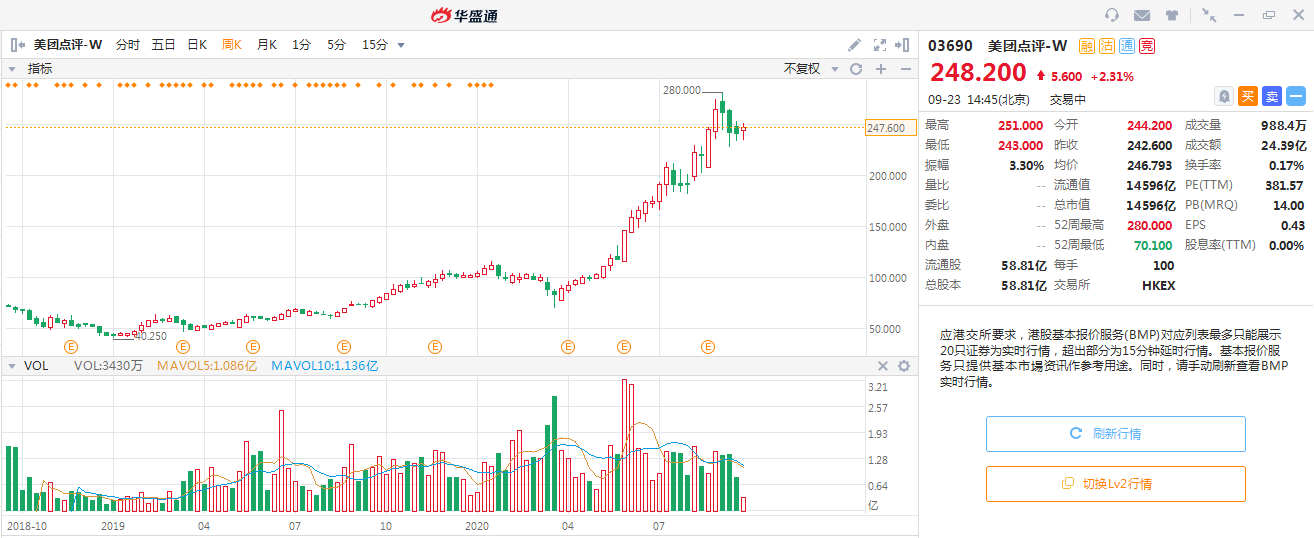Expand more time period options arrow
The image size is (1314, 538).
[x=401, y=45]
